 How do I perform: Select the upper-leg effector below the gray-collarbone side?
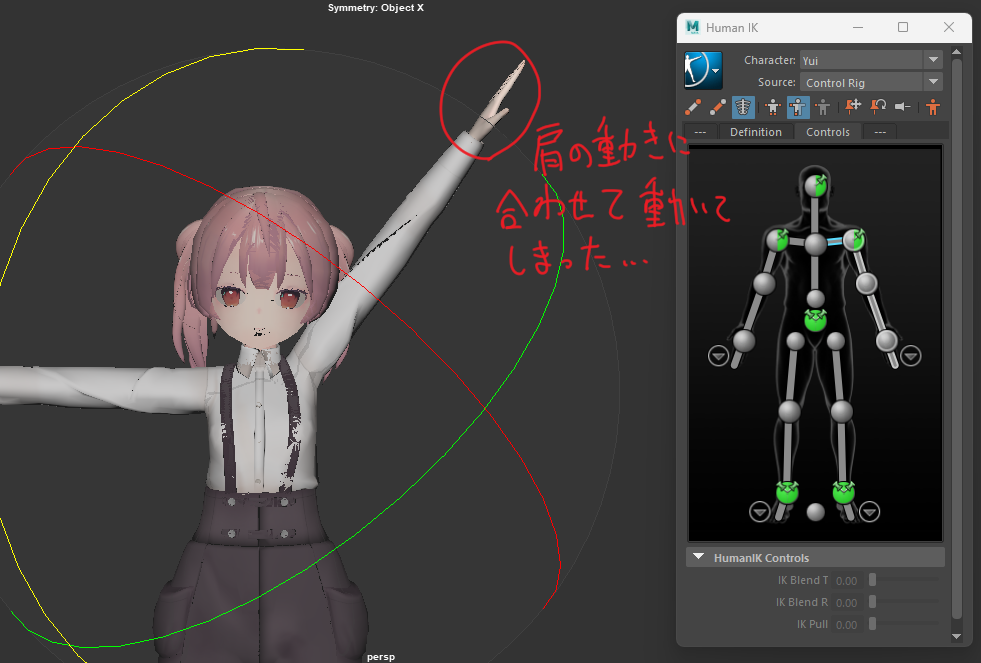[795, 341]
